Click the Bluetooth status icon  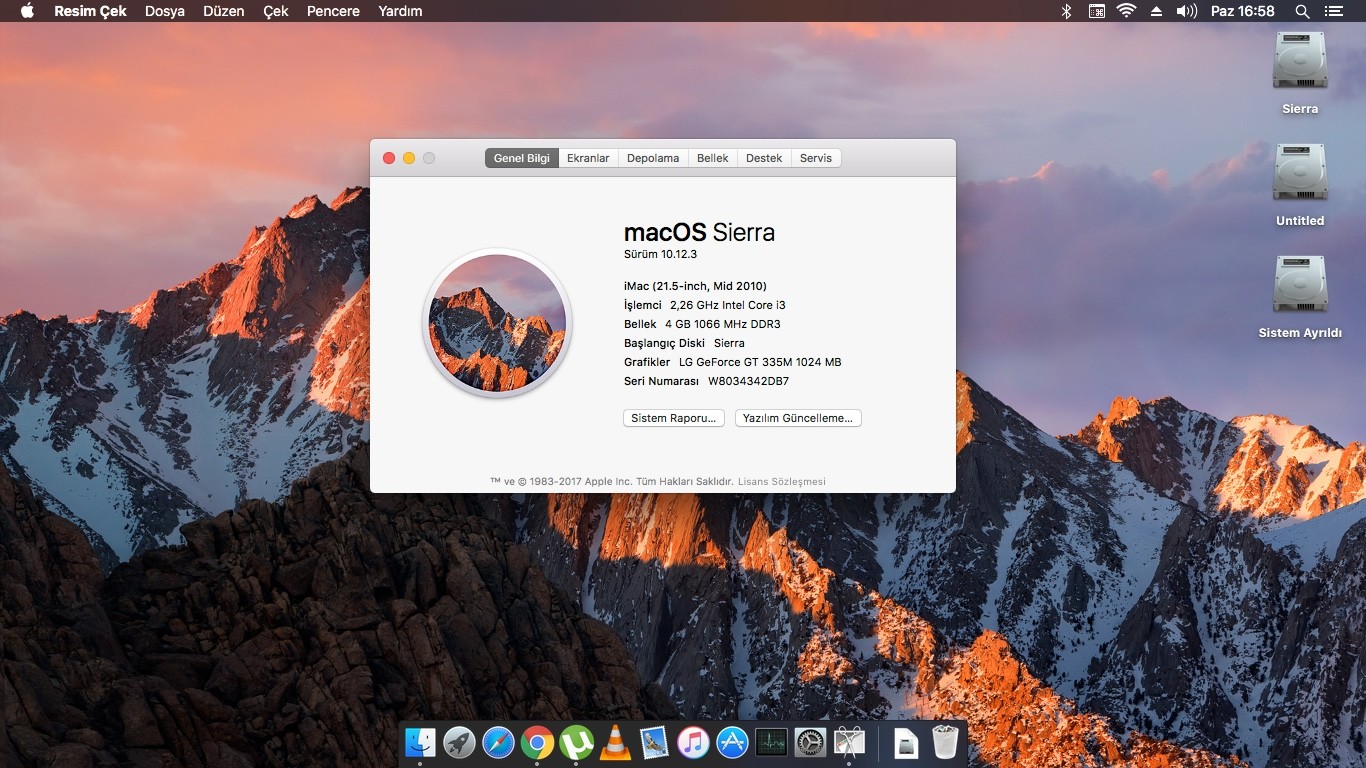pos(1066,11)
